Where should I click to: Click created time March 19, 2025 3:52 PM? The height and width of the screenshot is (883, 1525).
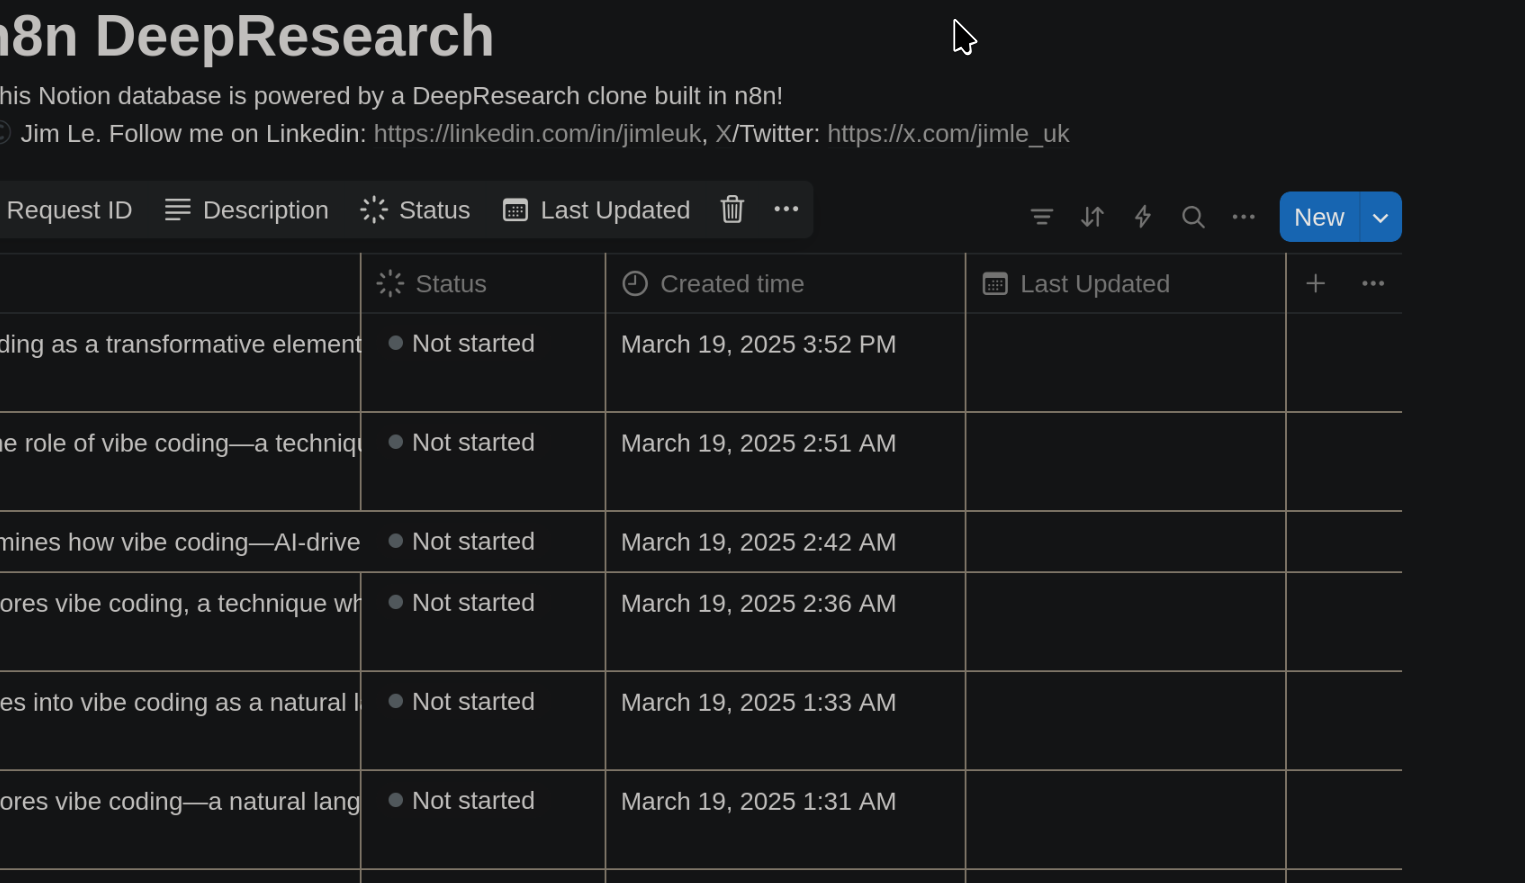758,344
